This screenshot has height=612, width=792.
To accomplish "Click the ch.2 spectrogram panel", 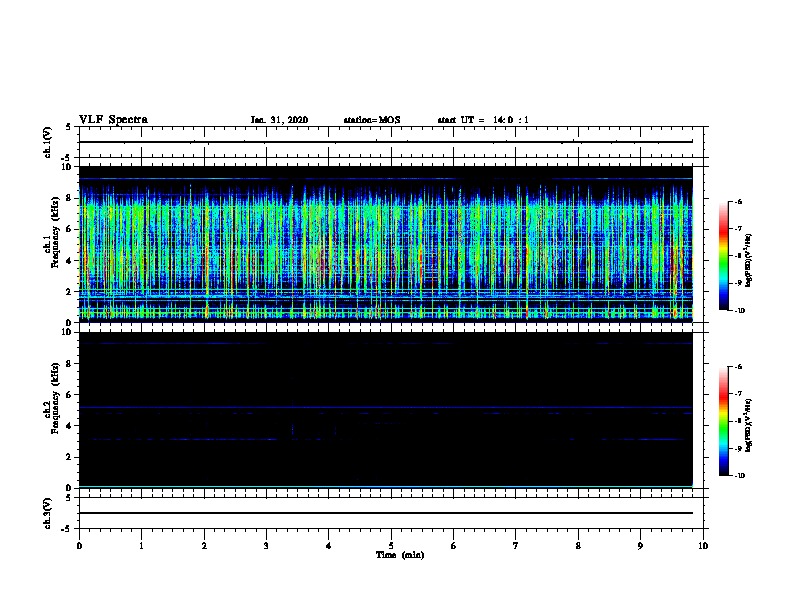I will (385, 410).
